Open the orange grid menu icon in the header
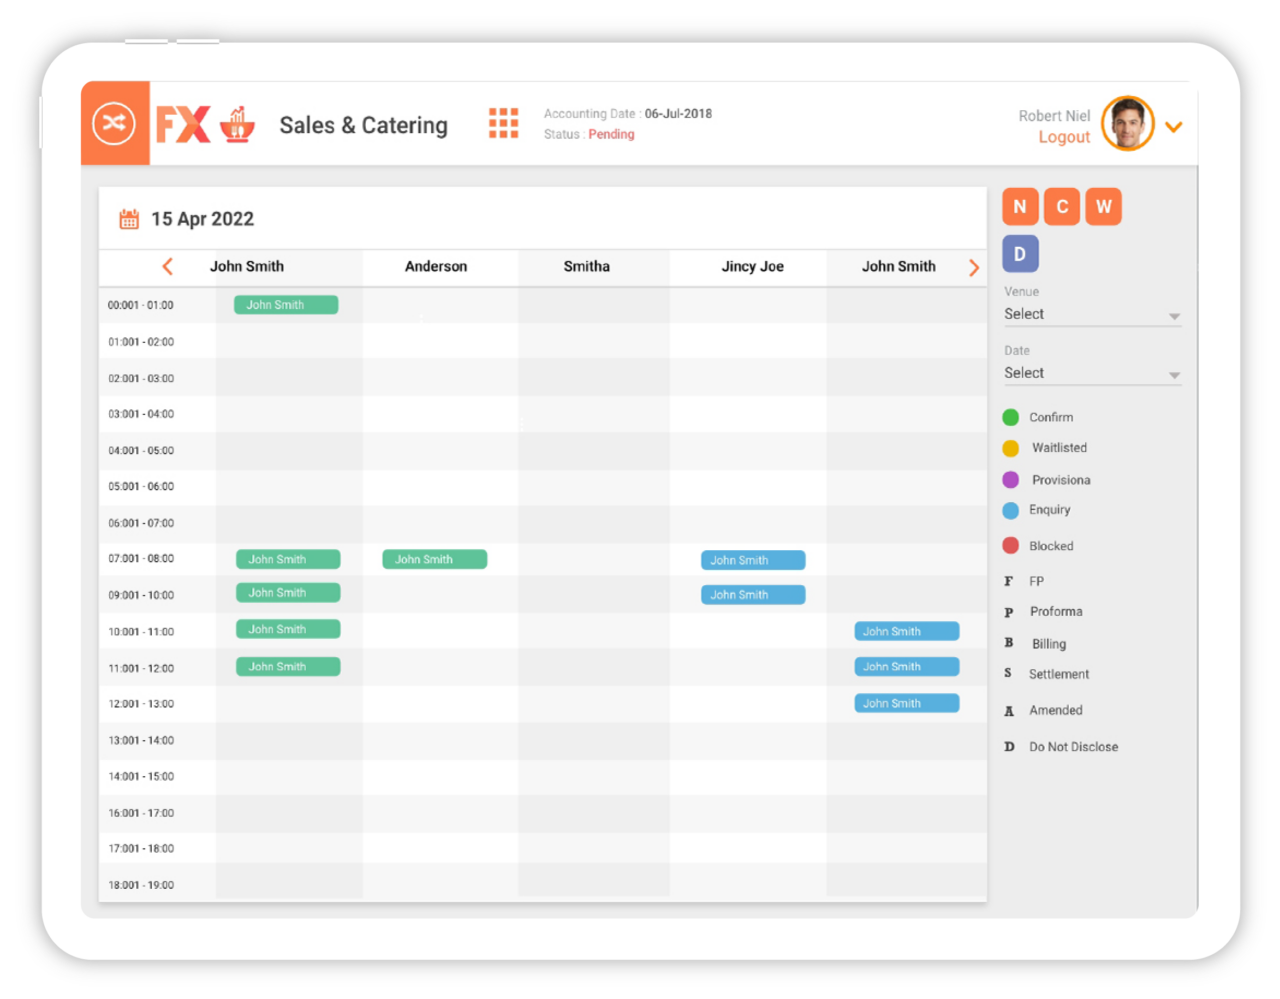The height and width of the screenshot is (999, 1280). 503,122
